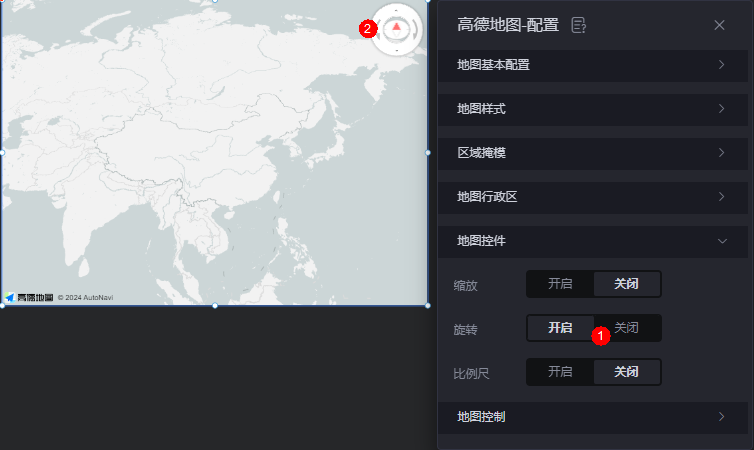Expand the 地图样式 section

coord(592,109)
